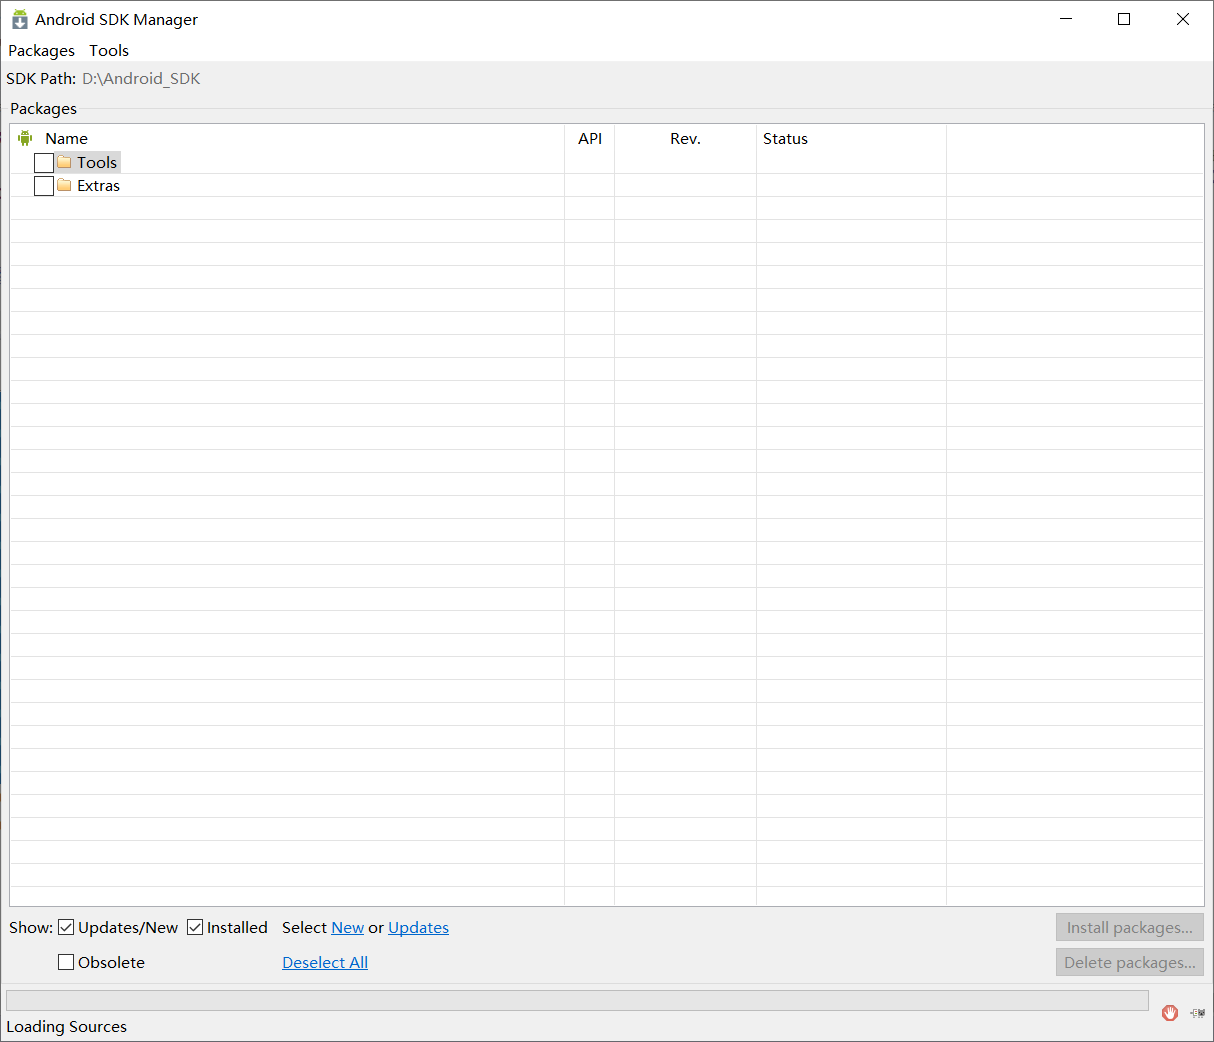The width and height of the screenshot is (1214, 1042).
Task: Maximize the SDK Manager window
Action: [1124, 19]
